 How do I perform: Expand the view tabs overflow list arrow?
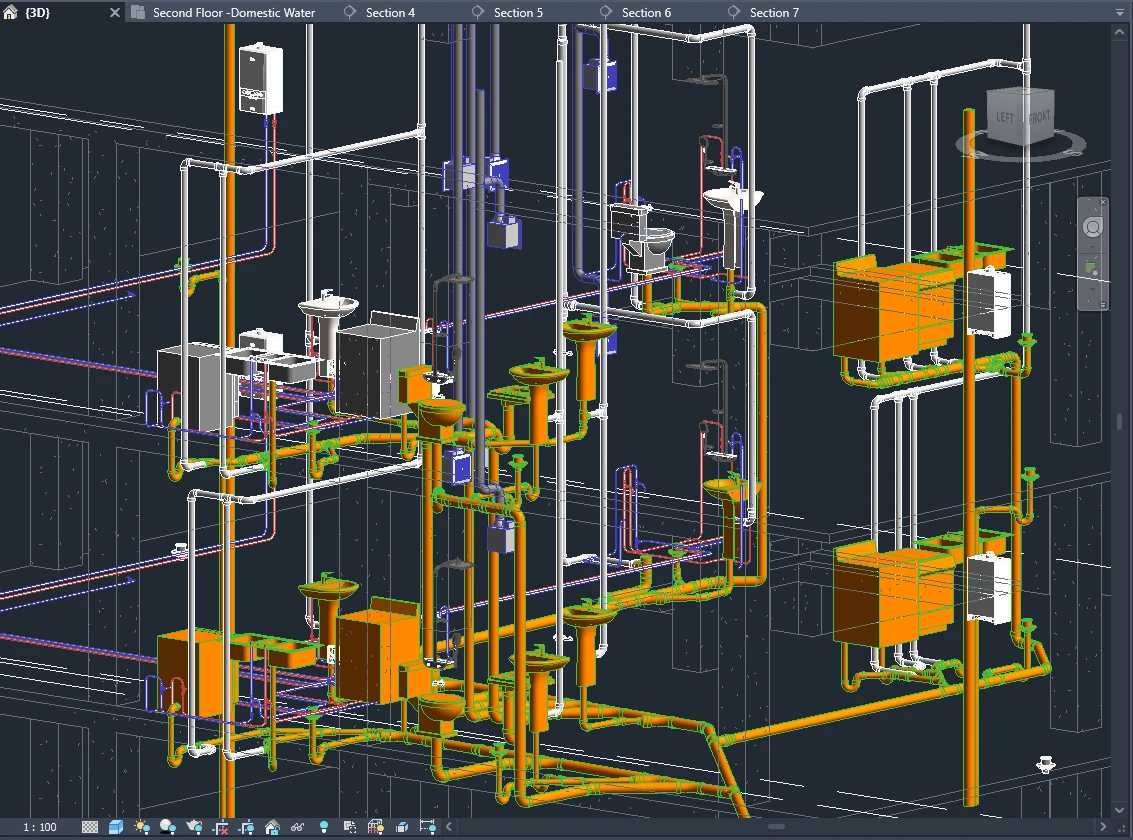click(1121, 12)
